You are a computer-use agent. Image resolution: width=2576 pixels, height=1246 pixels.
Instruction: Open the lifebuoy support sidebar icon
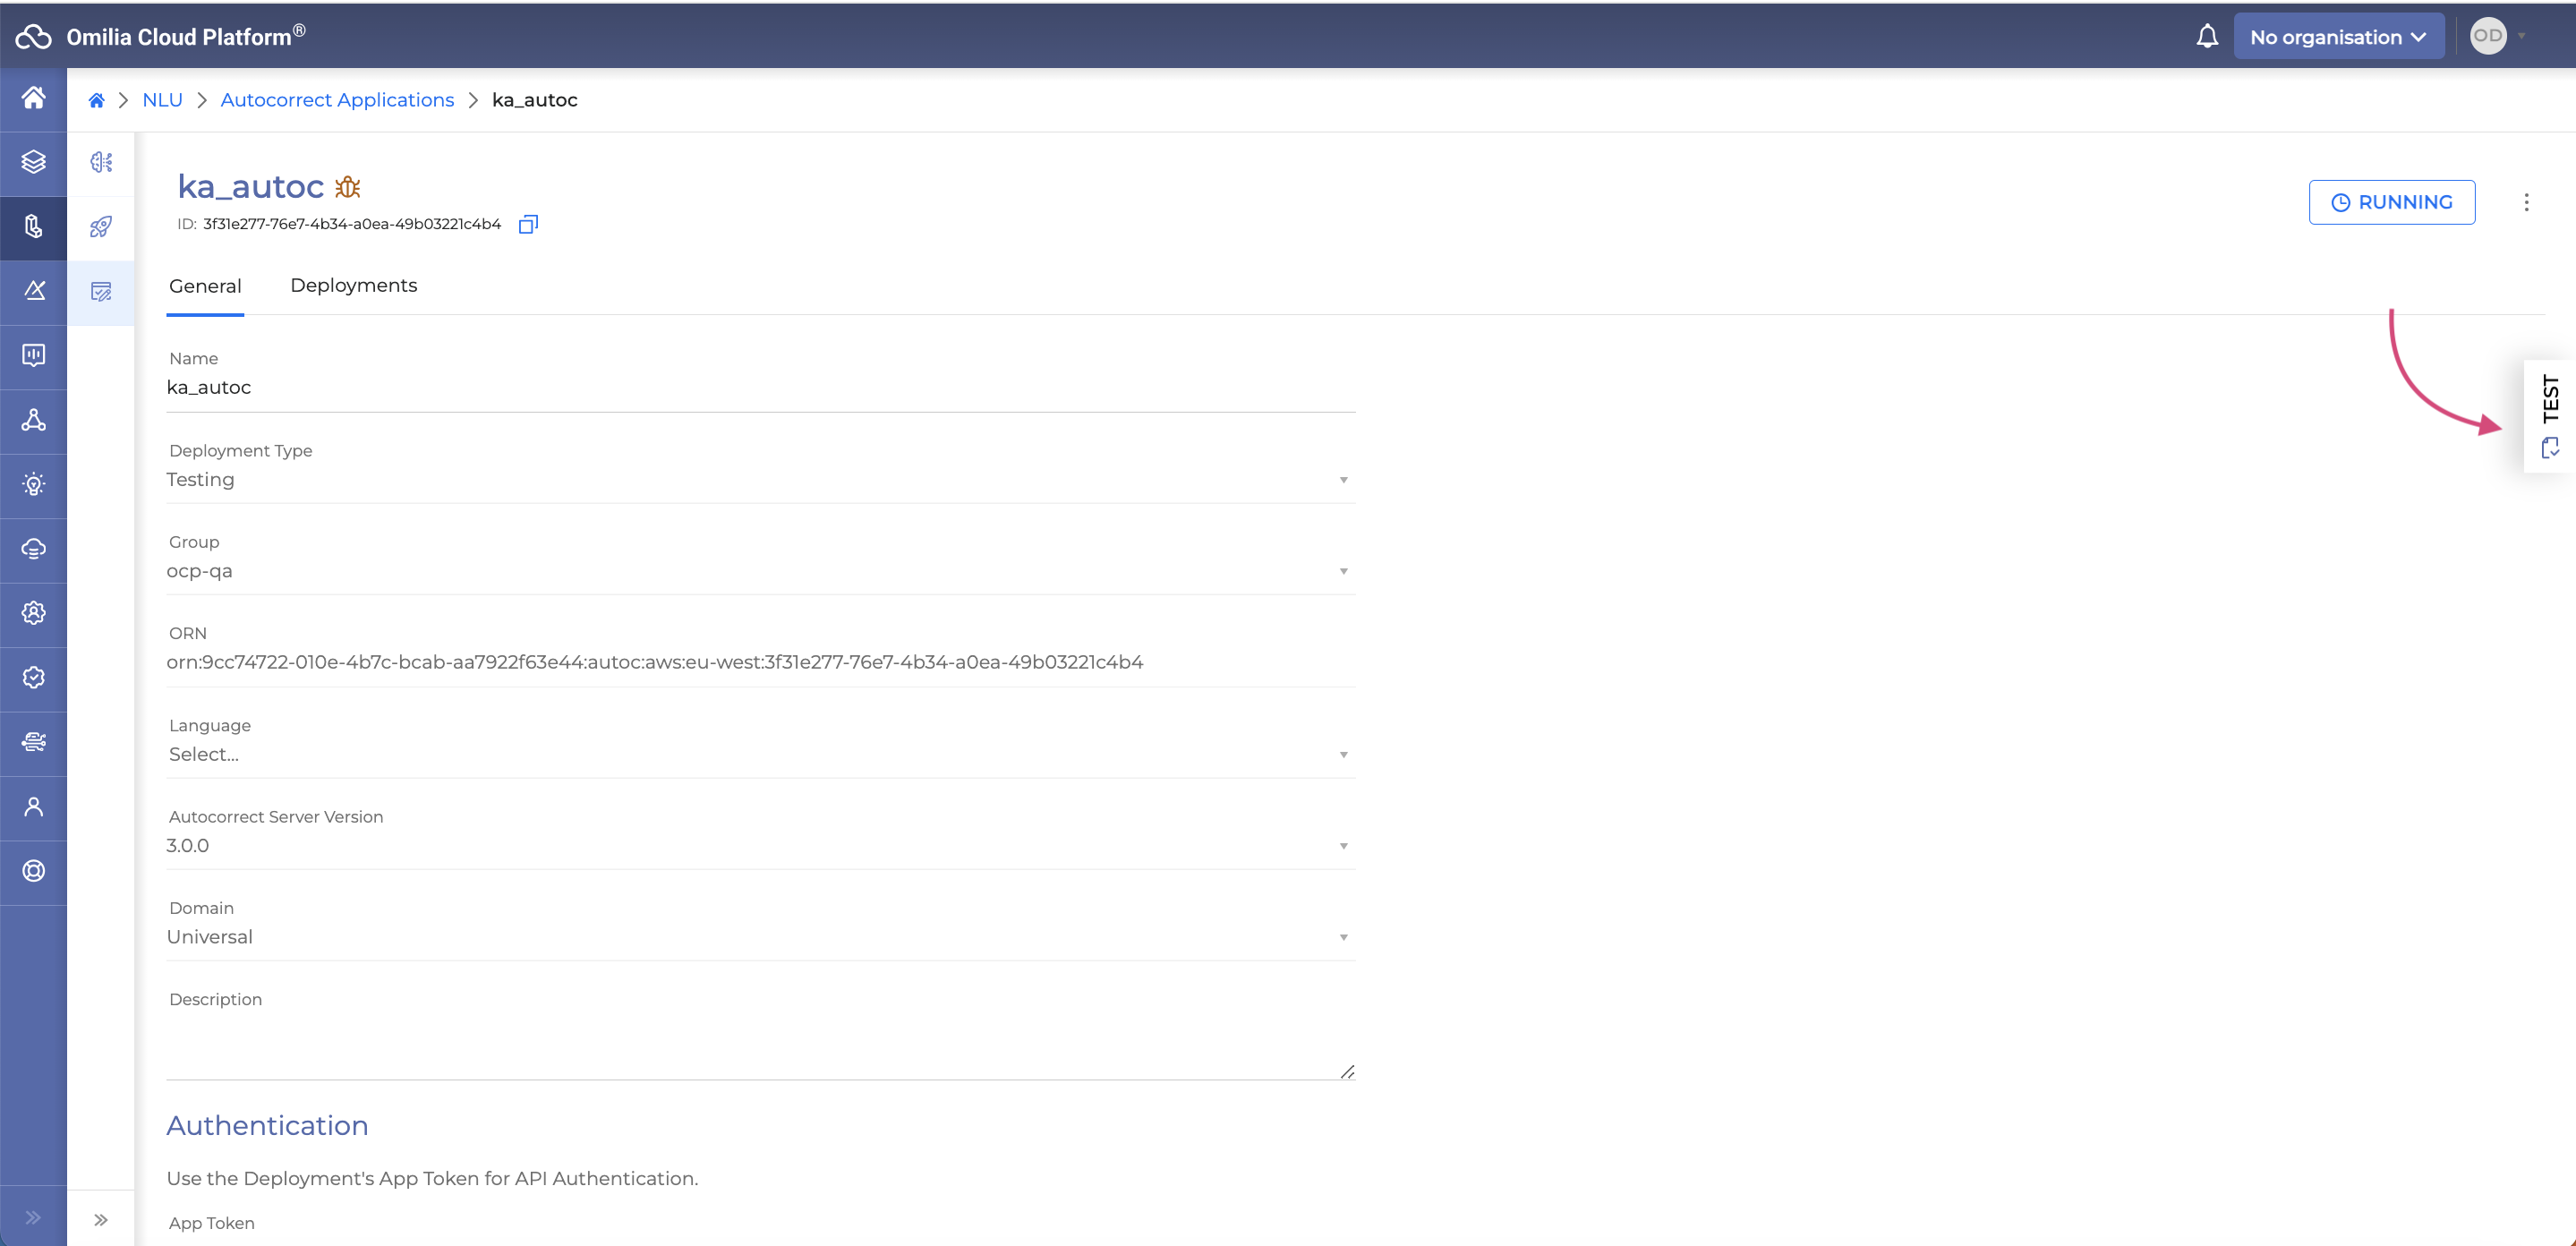[33, 871]
